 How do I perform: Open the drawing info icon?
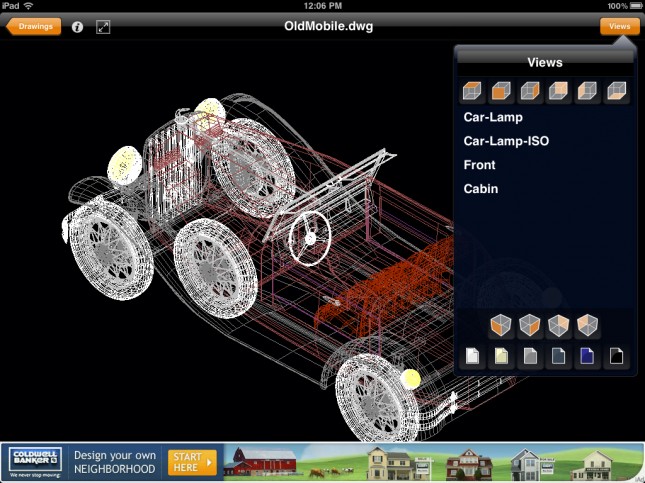(x=78, y=27)
